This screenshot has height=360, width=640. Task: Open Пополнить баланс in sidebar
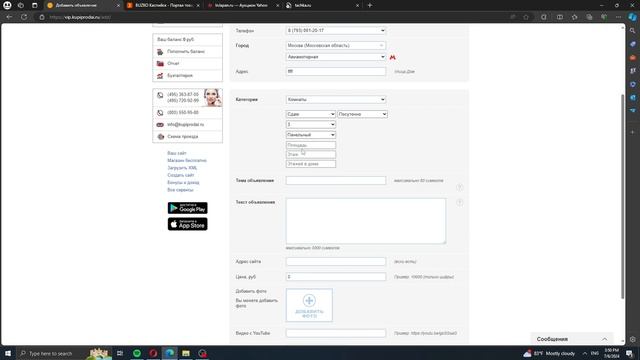pyautogui.click(x=187, y=51)
